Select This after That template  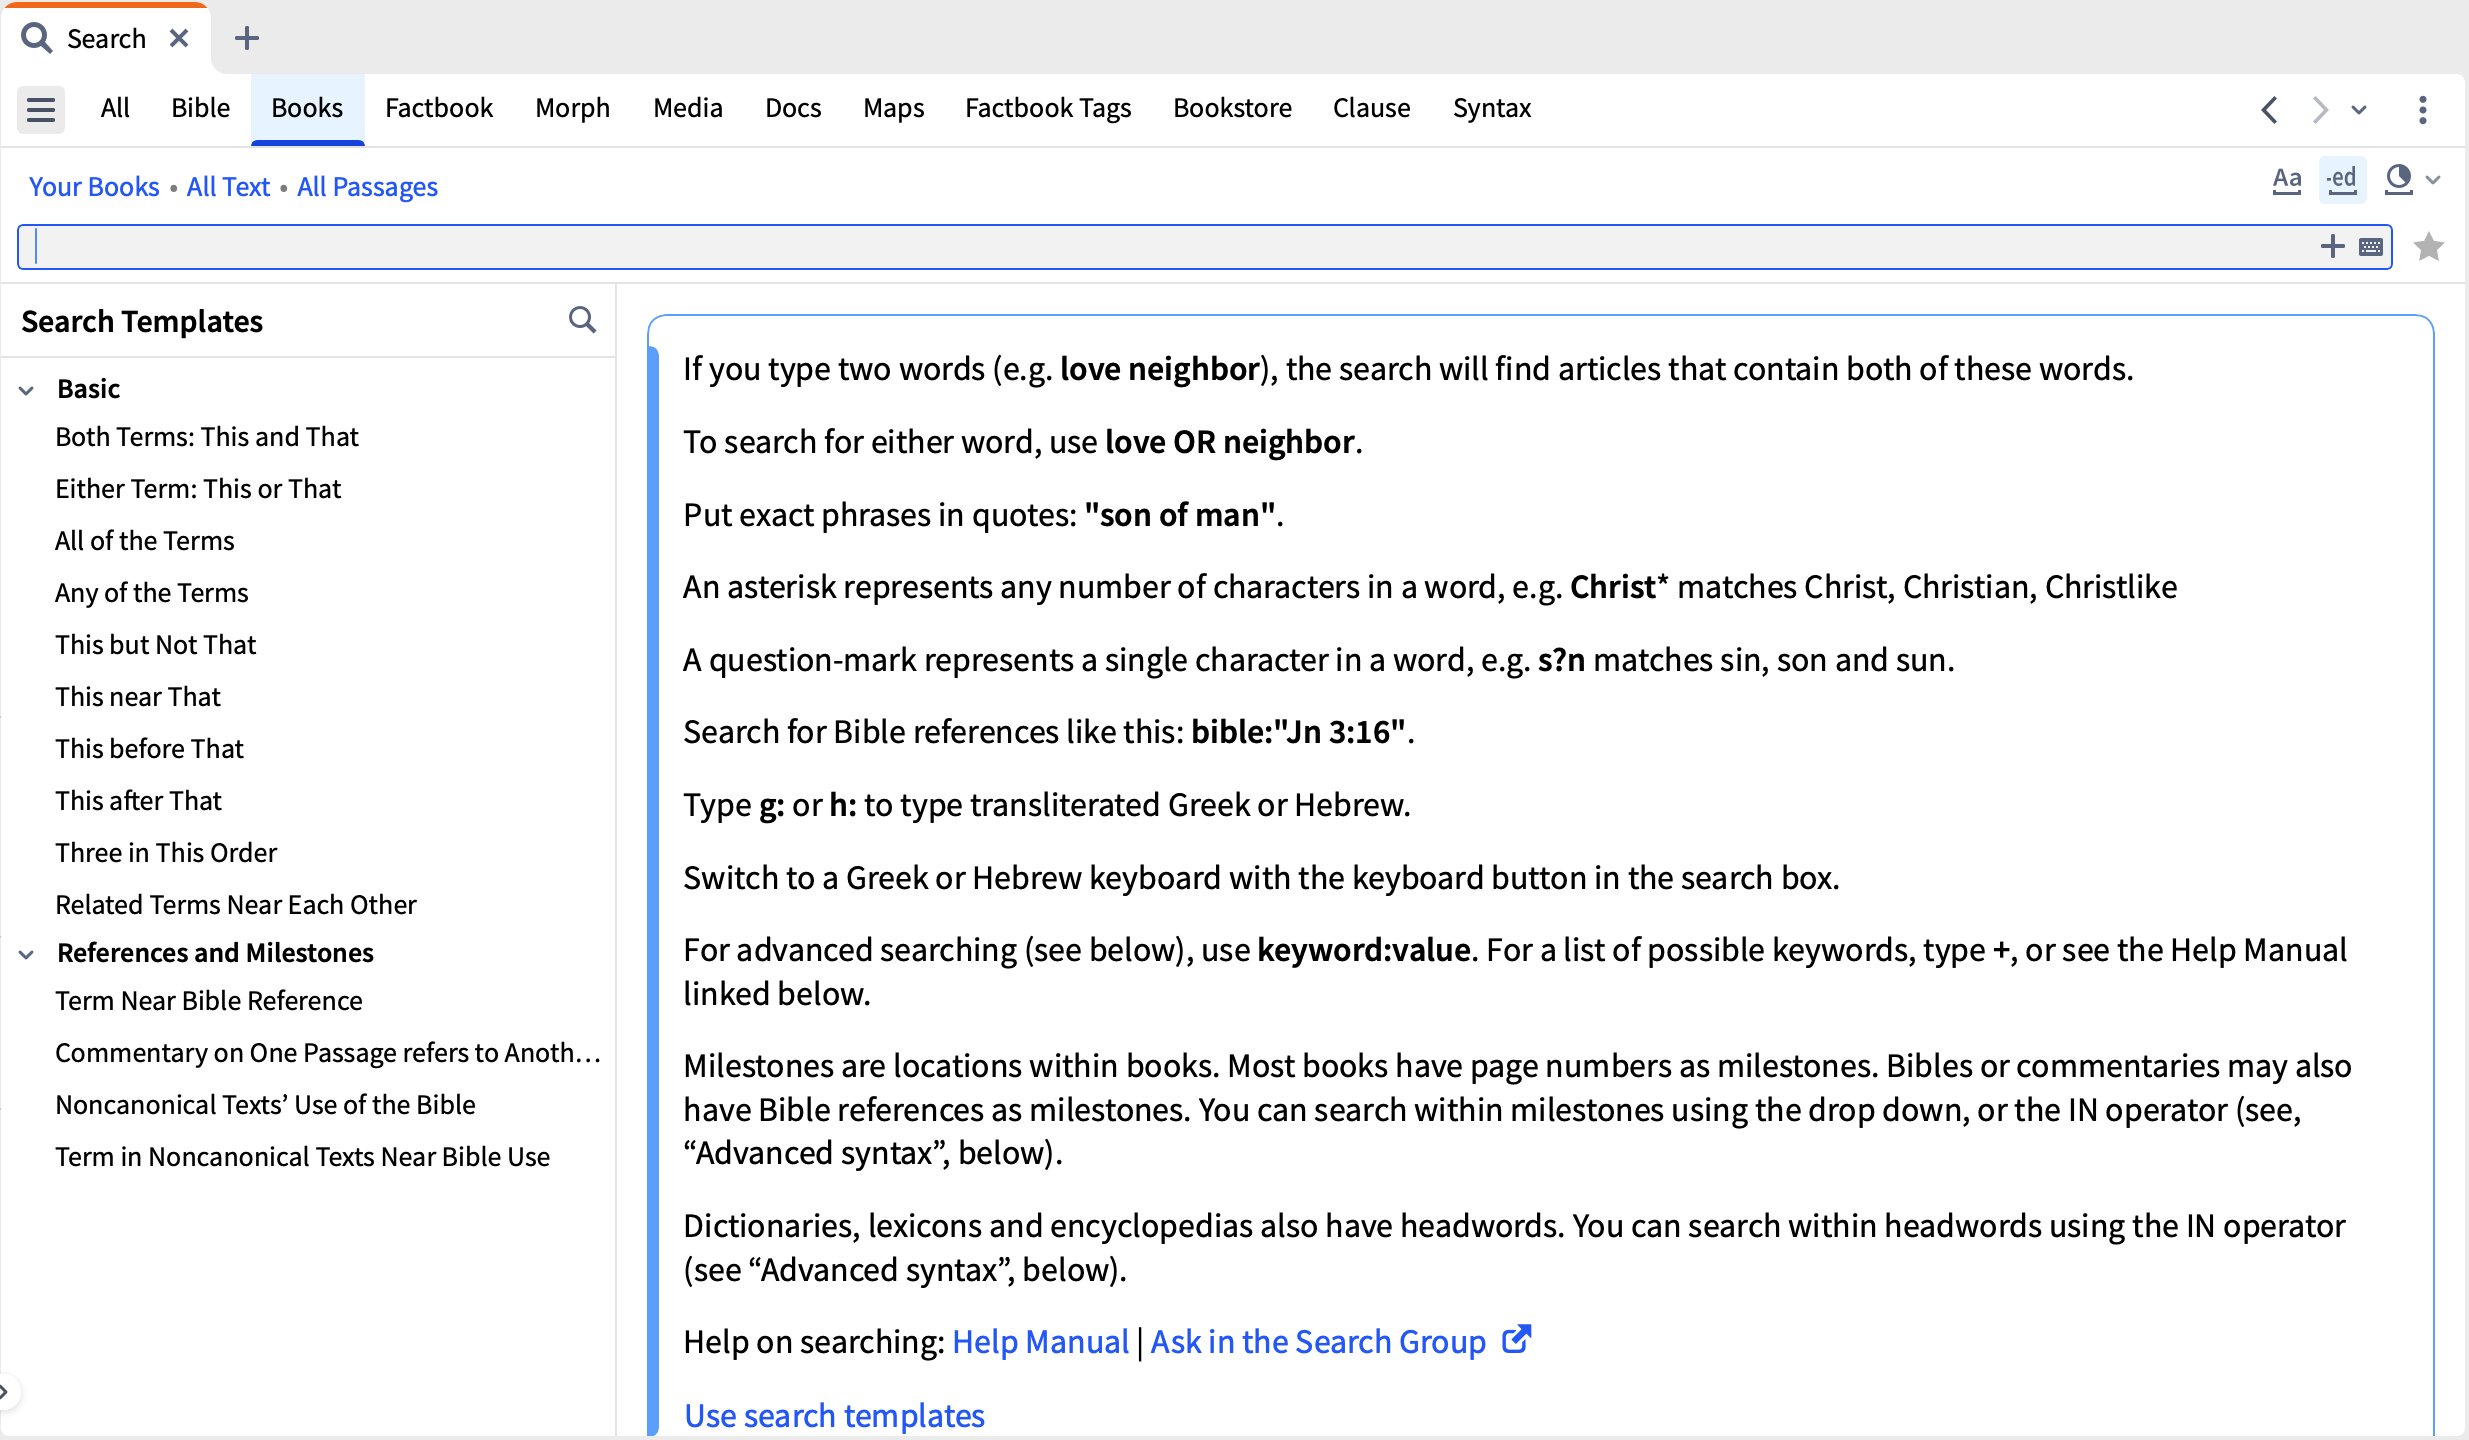coord(139,801)
